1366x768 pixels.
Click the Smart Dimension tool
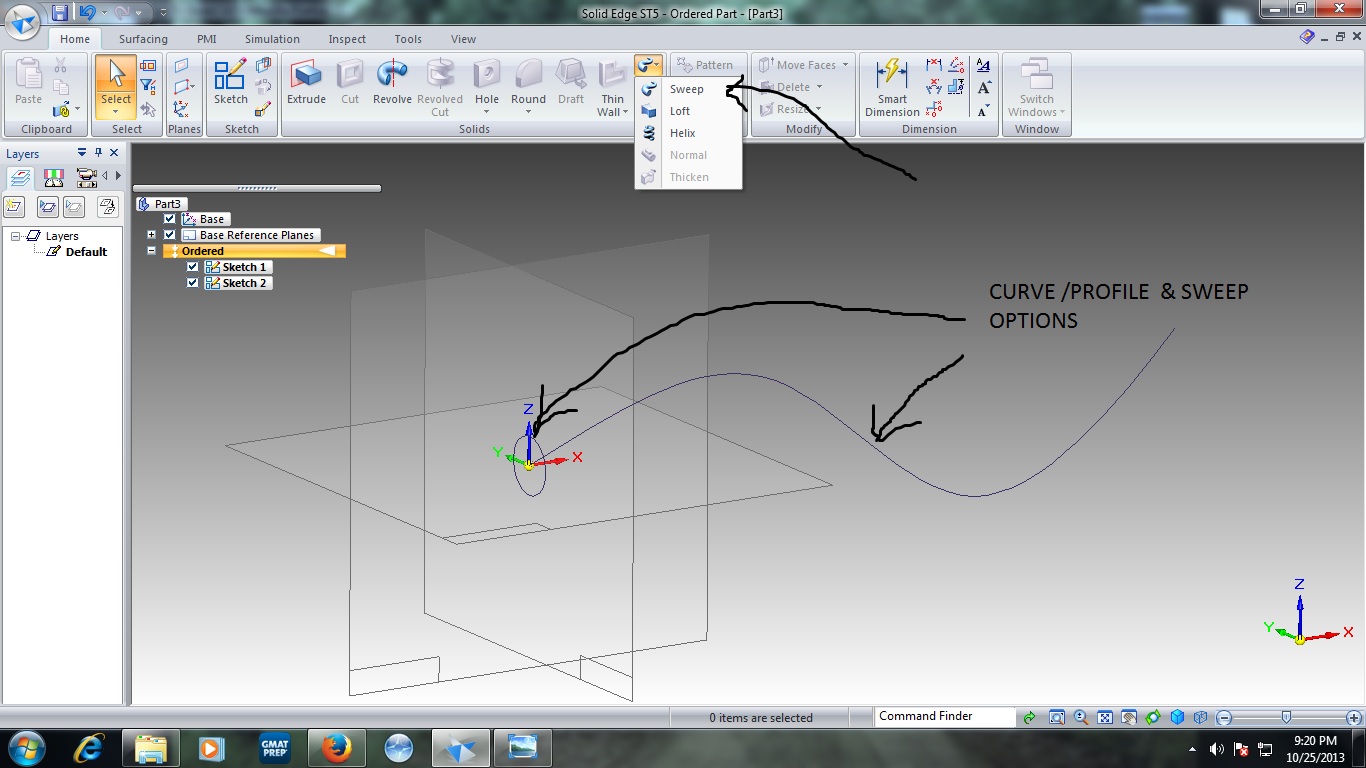[892, 88]
